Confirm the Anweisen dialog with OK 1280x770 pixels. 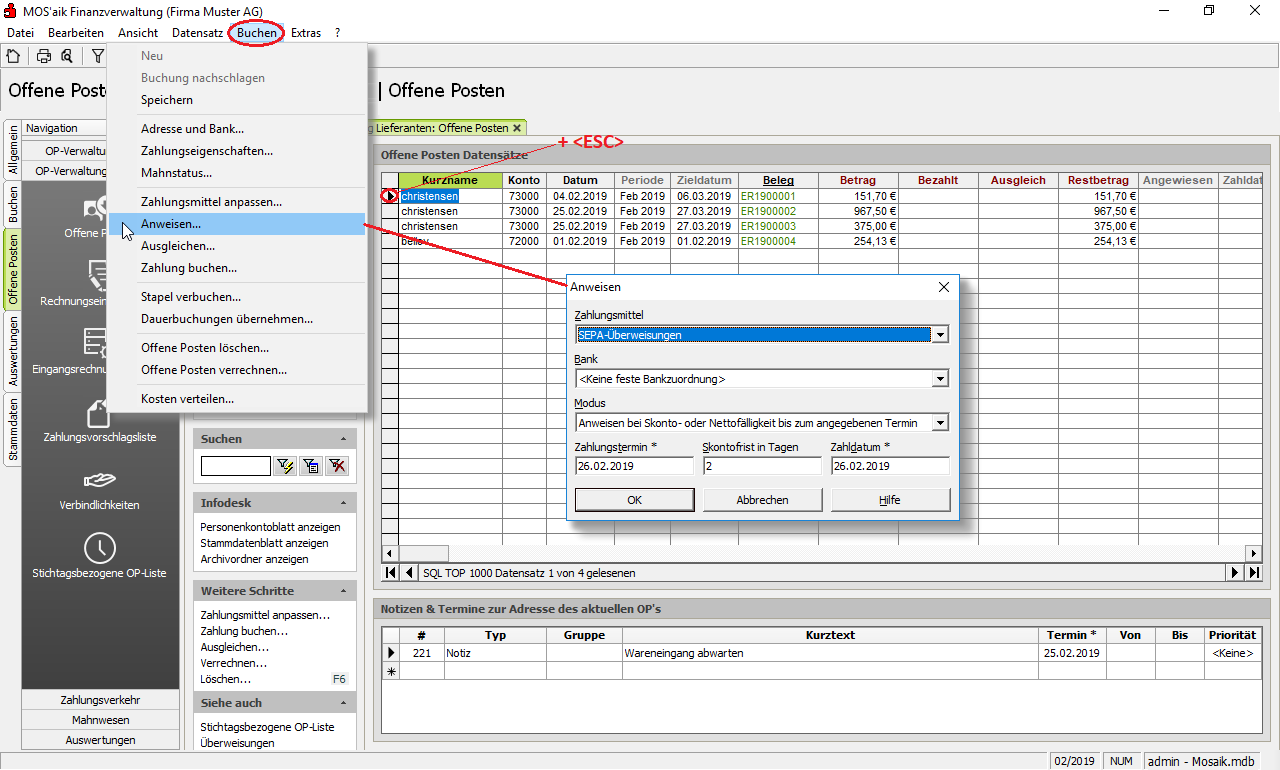634,500
